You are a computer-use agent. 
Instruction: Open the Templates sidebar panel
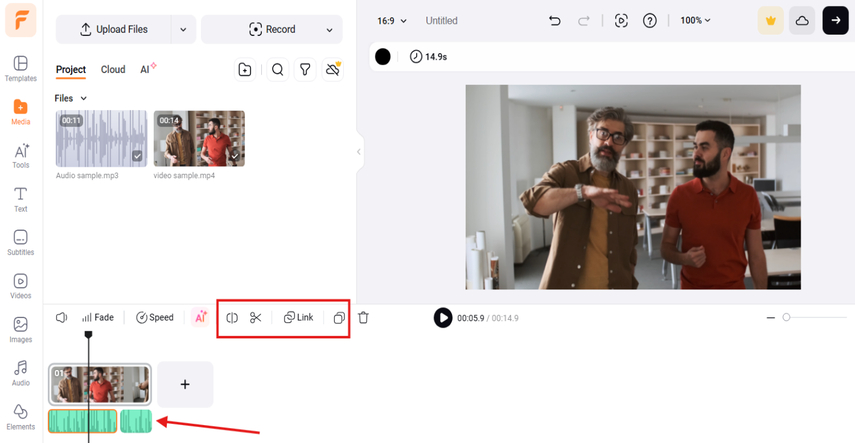21,69
